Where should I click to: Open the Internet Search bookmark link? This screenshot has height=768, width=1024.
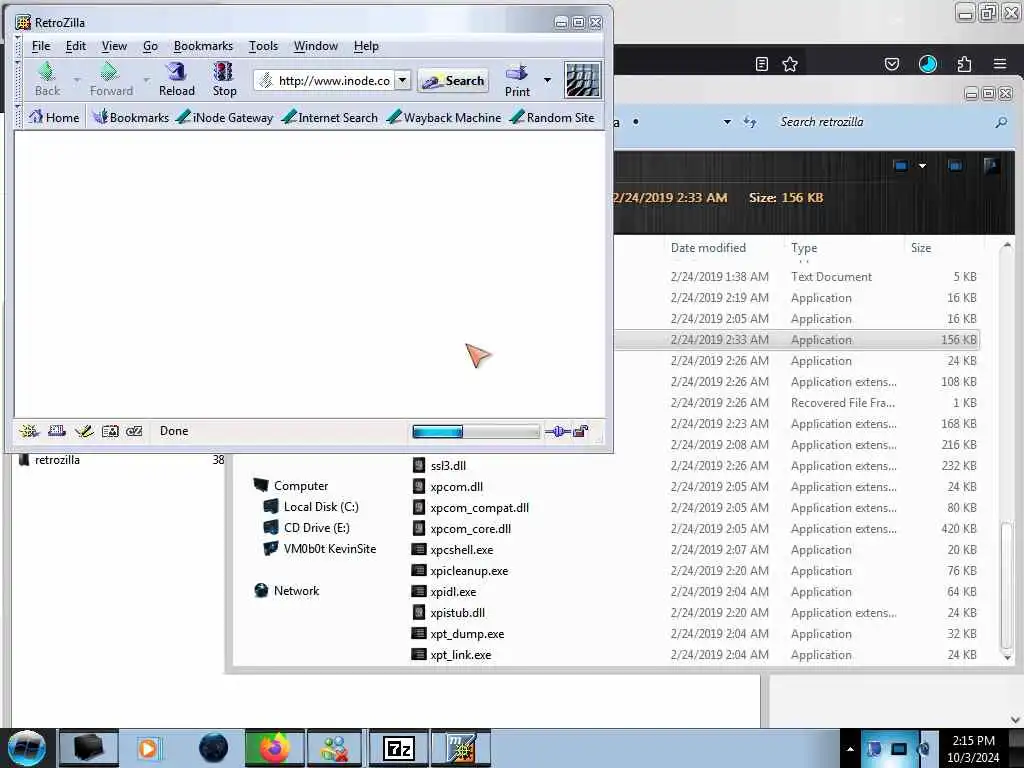pyautogui.click(x=330, y=118)
